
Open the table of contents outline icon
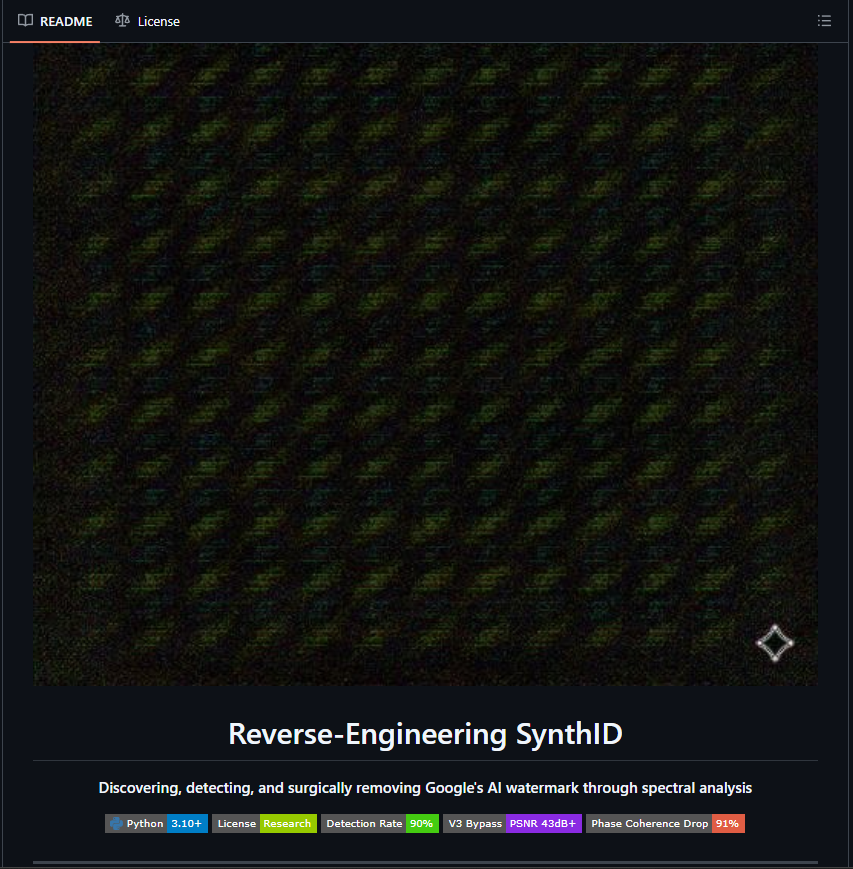tap(824, 21)
